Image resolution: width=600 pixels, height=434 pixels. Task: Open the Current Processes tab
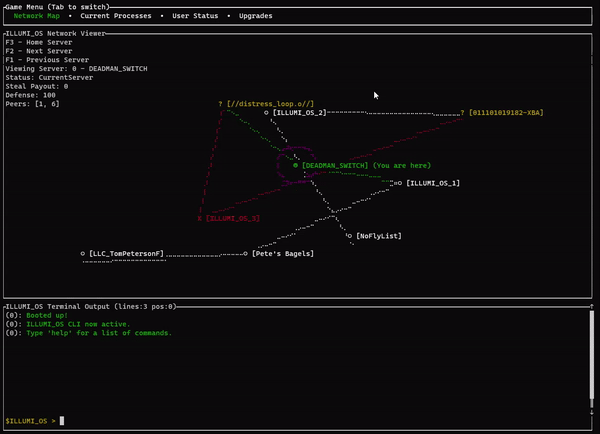pos(116,16)
